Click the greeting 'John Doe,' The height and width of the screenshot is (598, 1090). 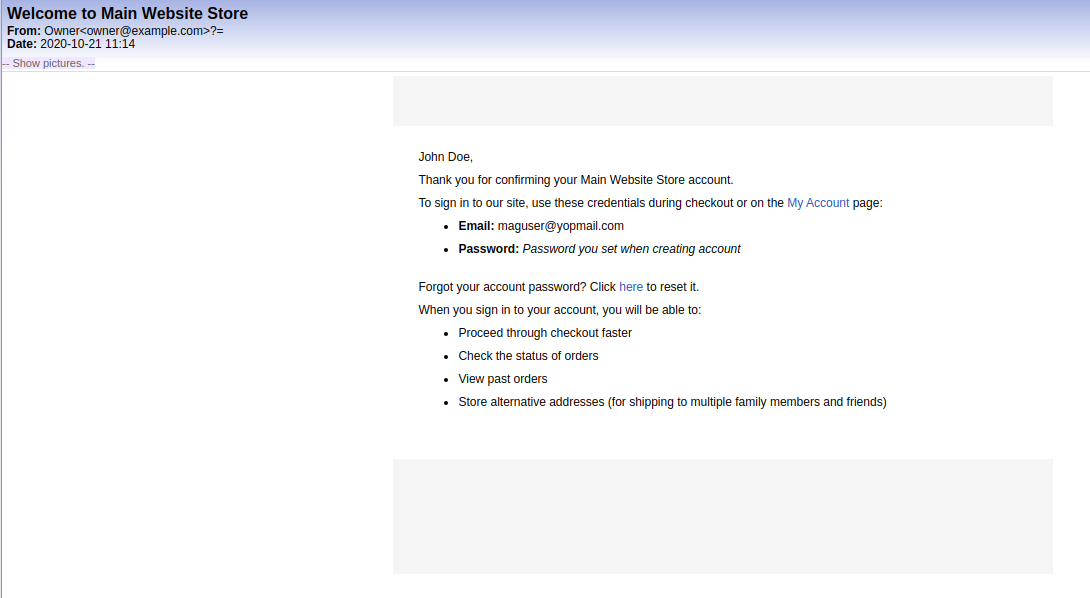[446, 157]
